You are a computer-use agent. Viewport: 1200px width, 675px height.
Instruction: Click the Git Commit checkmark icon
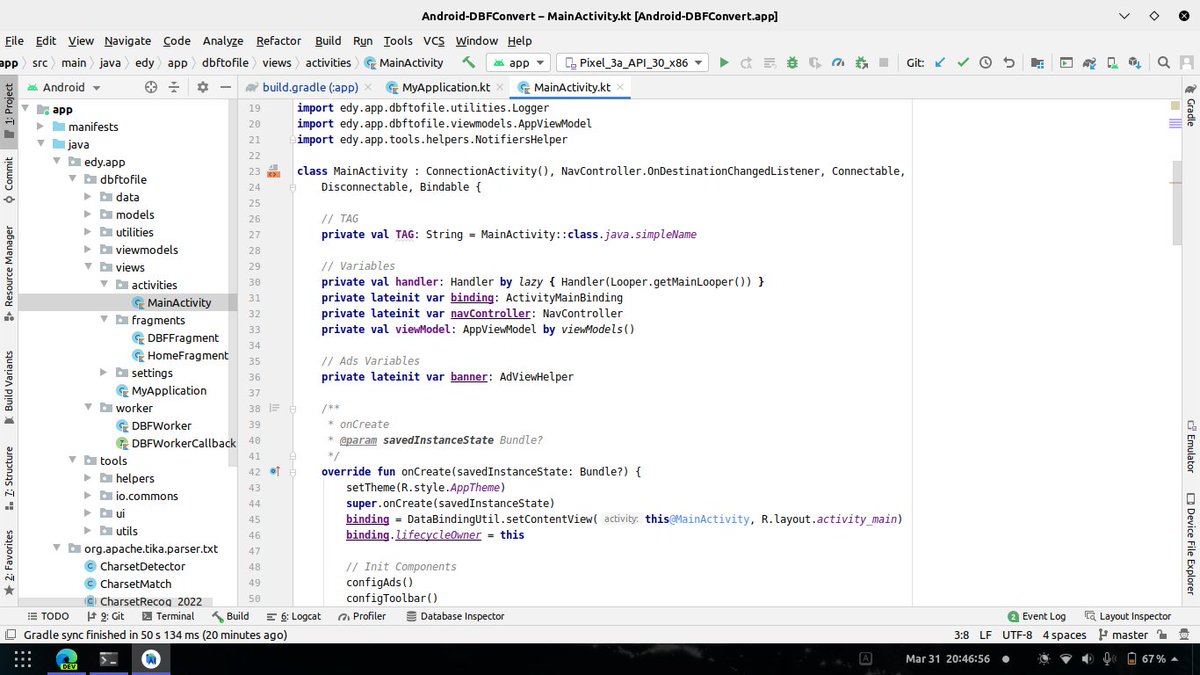[963, 62]
